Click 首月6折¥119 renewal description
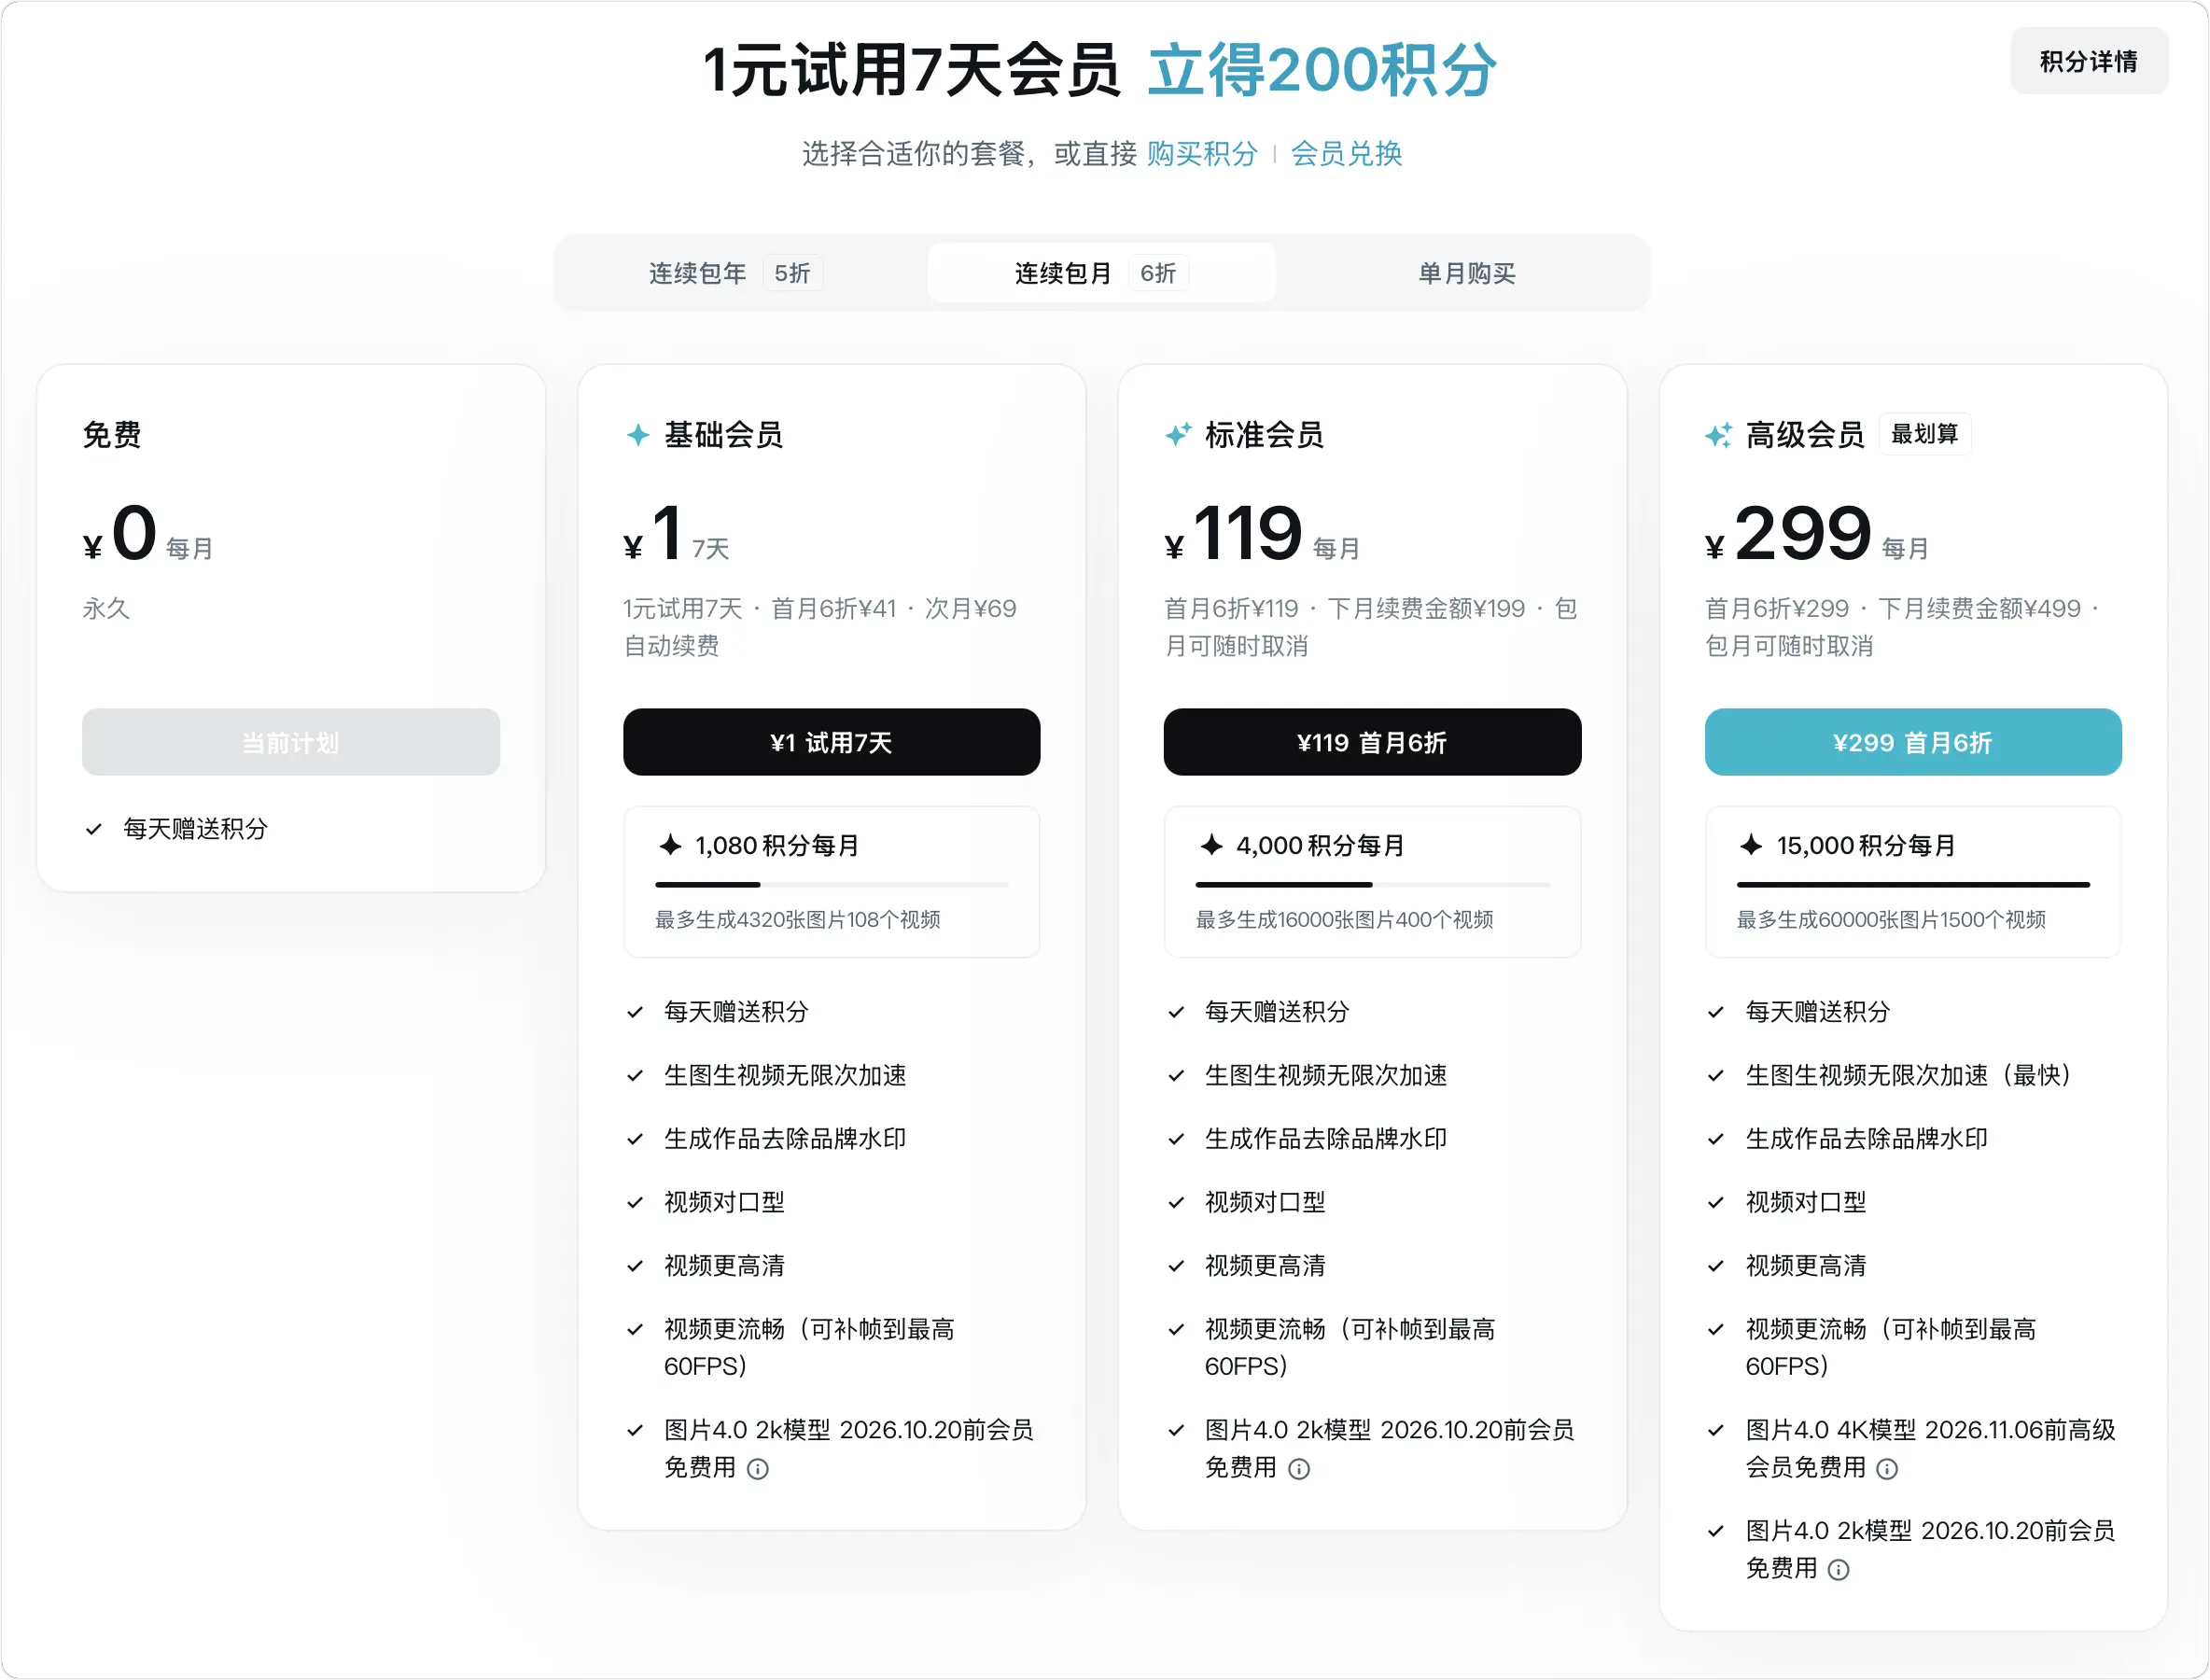Image resolution: width=2210 pixels, height=1680 pixels. click(x=1371, y=627)
